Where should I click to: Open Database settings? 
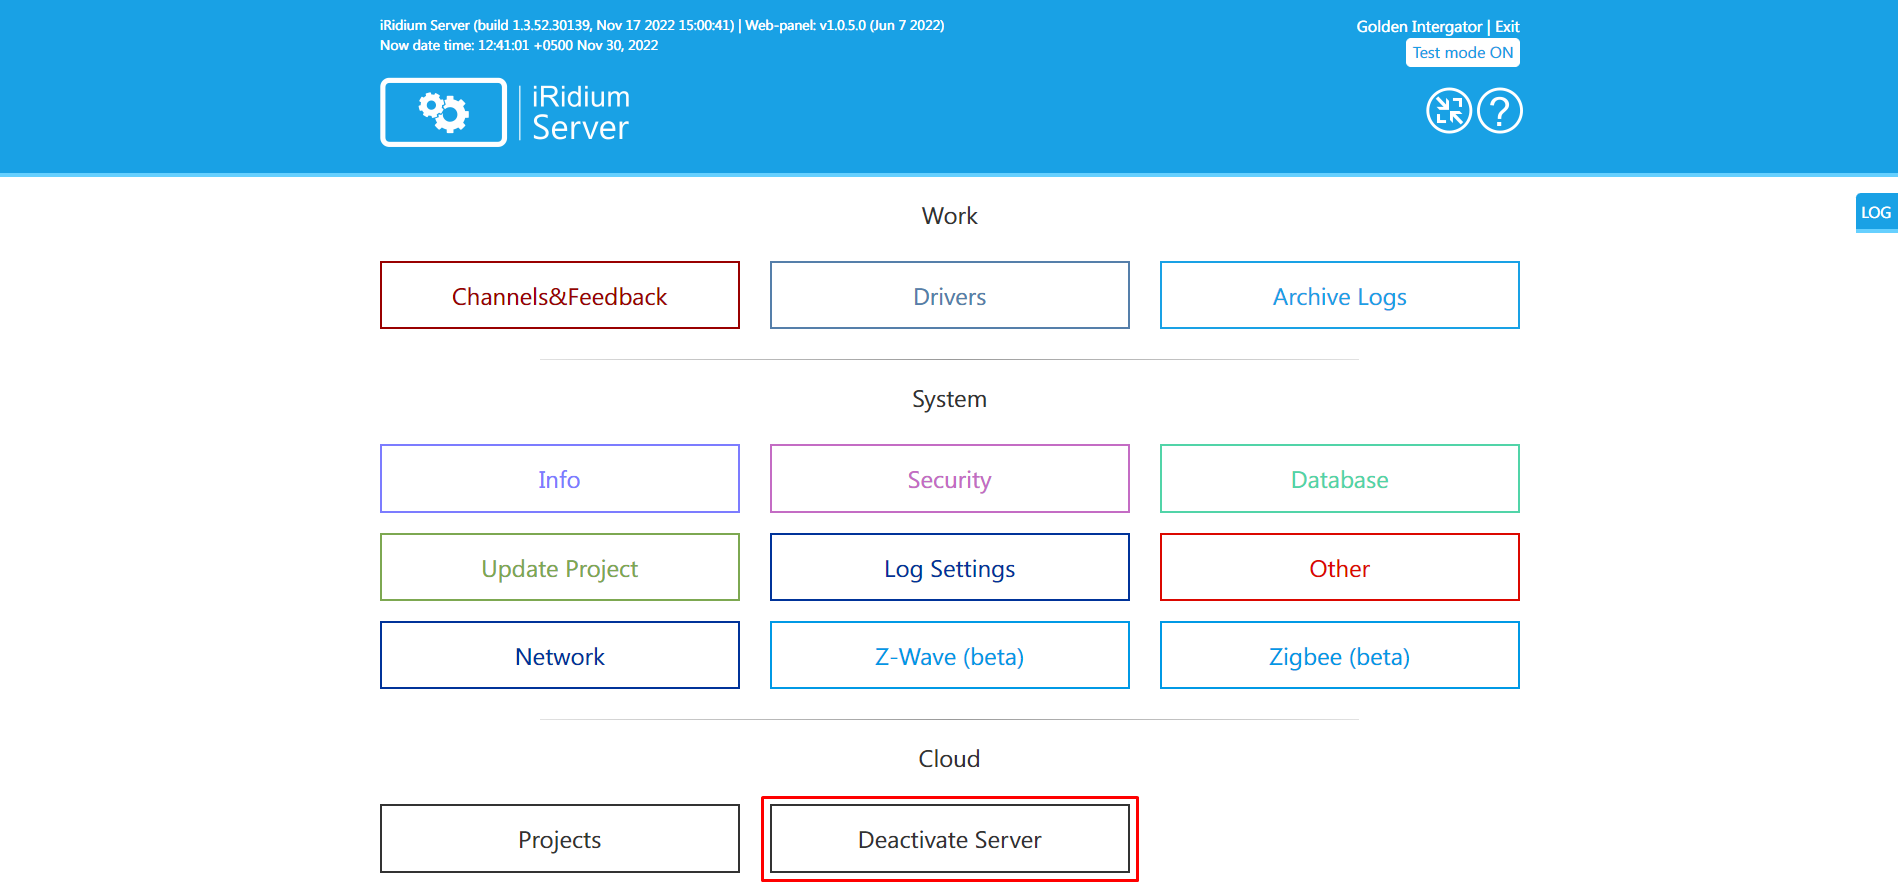1339,479
